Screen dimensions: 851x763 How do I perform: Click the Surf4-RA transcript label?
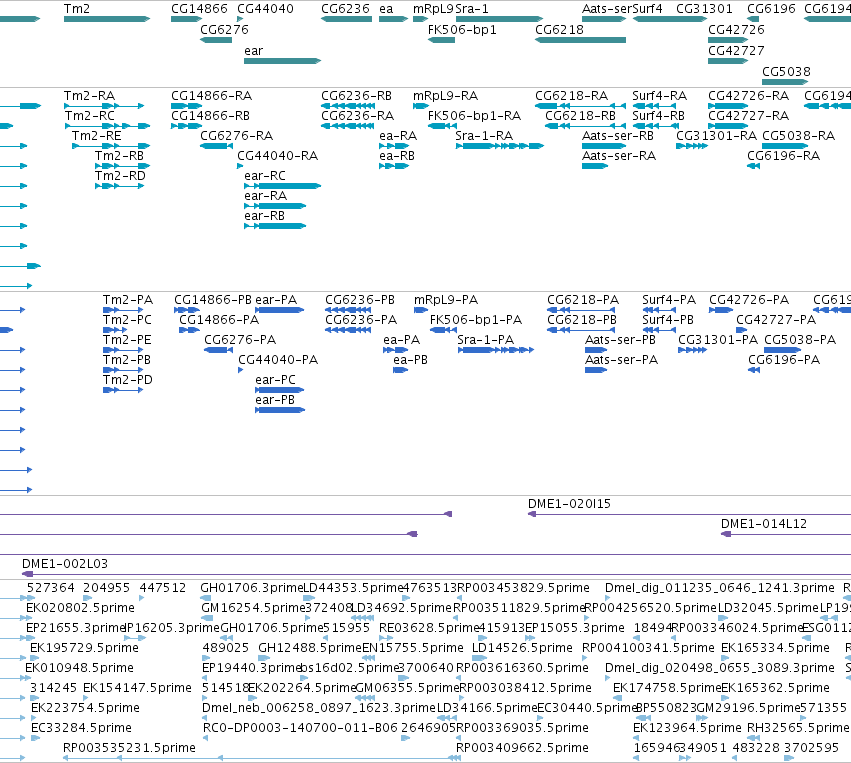click(x=659, y=96)
